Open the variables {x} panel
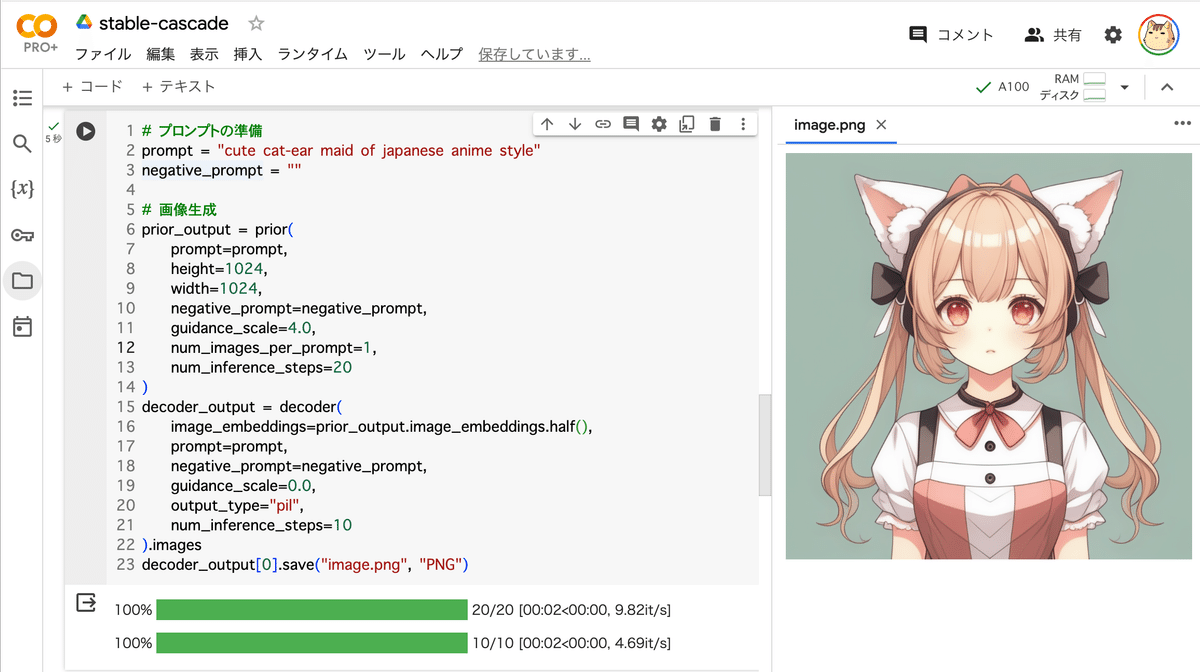The width and height of the screenshot is (1200, 672). point(22,189)
